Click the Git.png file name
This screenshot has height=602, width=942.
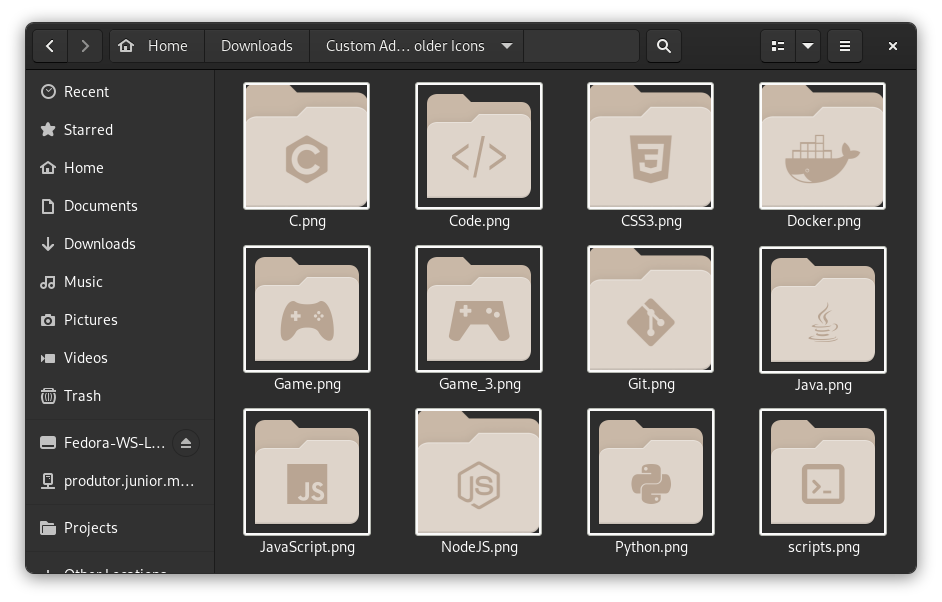click(x=651, y=384)
